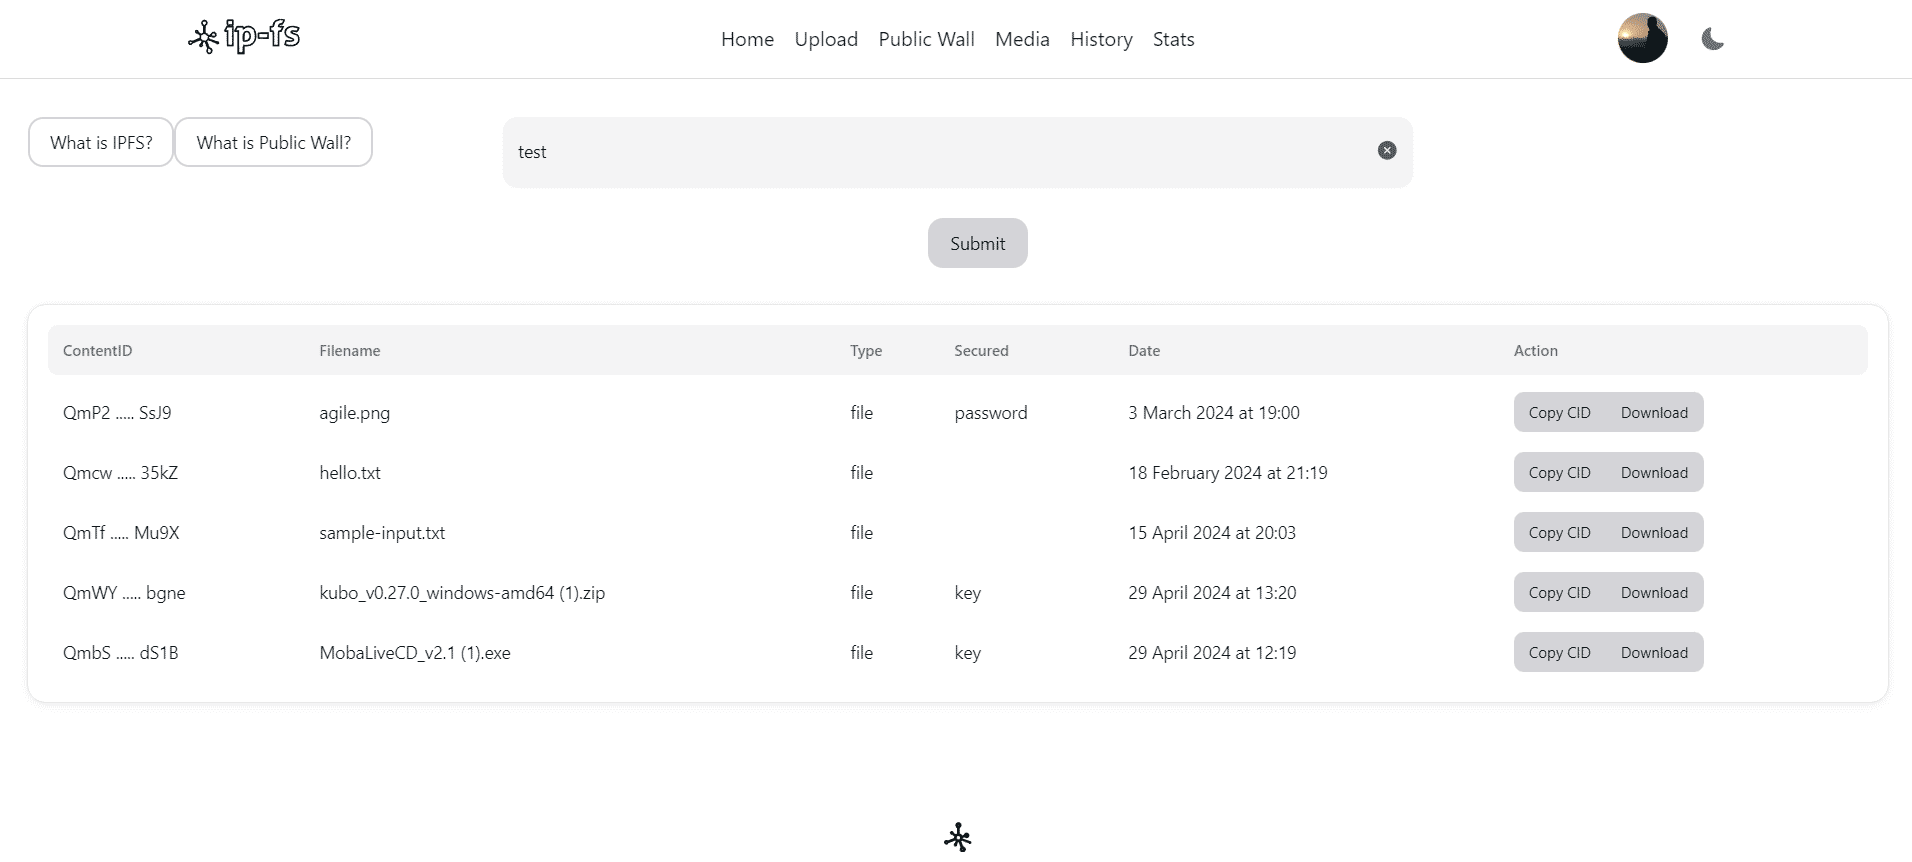Clear the search field with X icon

pos(1386,151)
